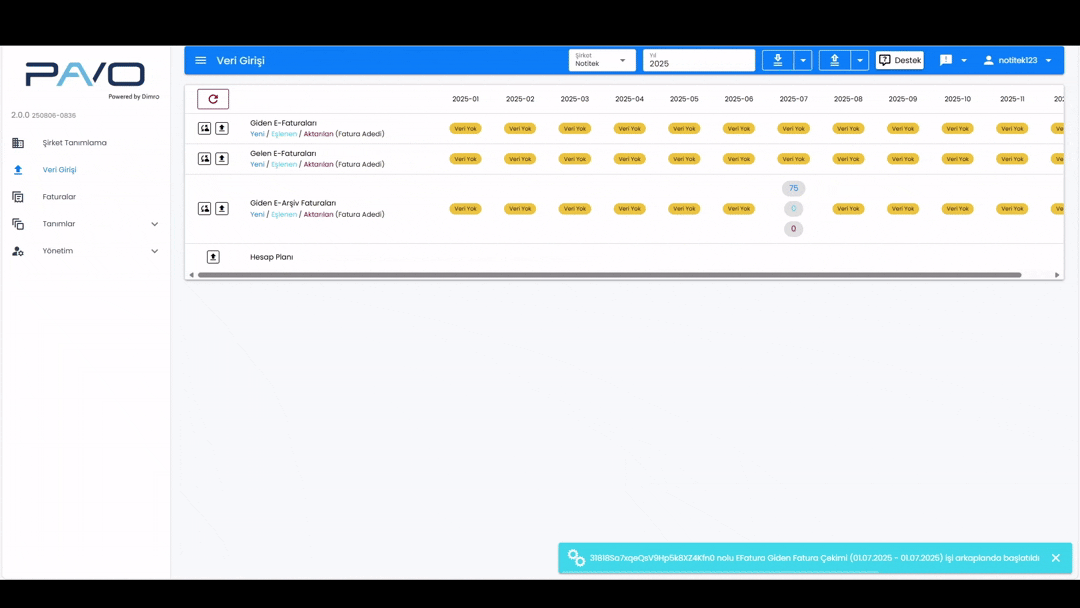The width and height of the screenshot is (1080, 608).
Task: Click the Destek support button
Action: coord(900,60)
